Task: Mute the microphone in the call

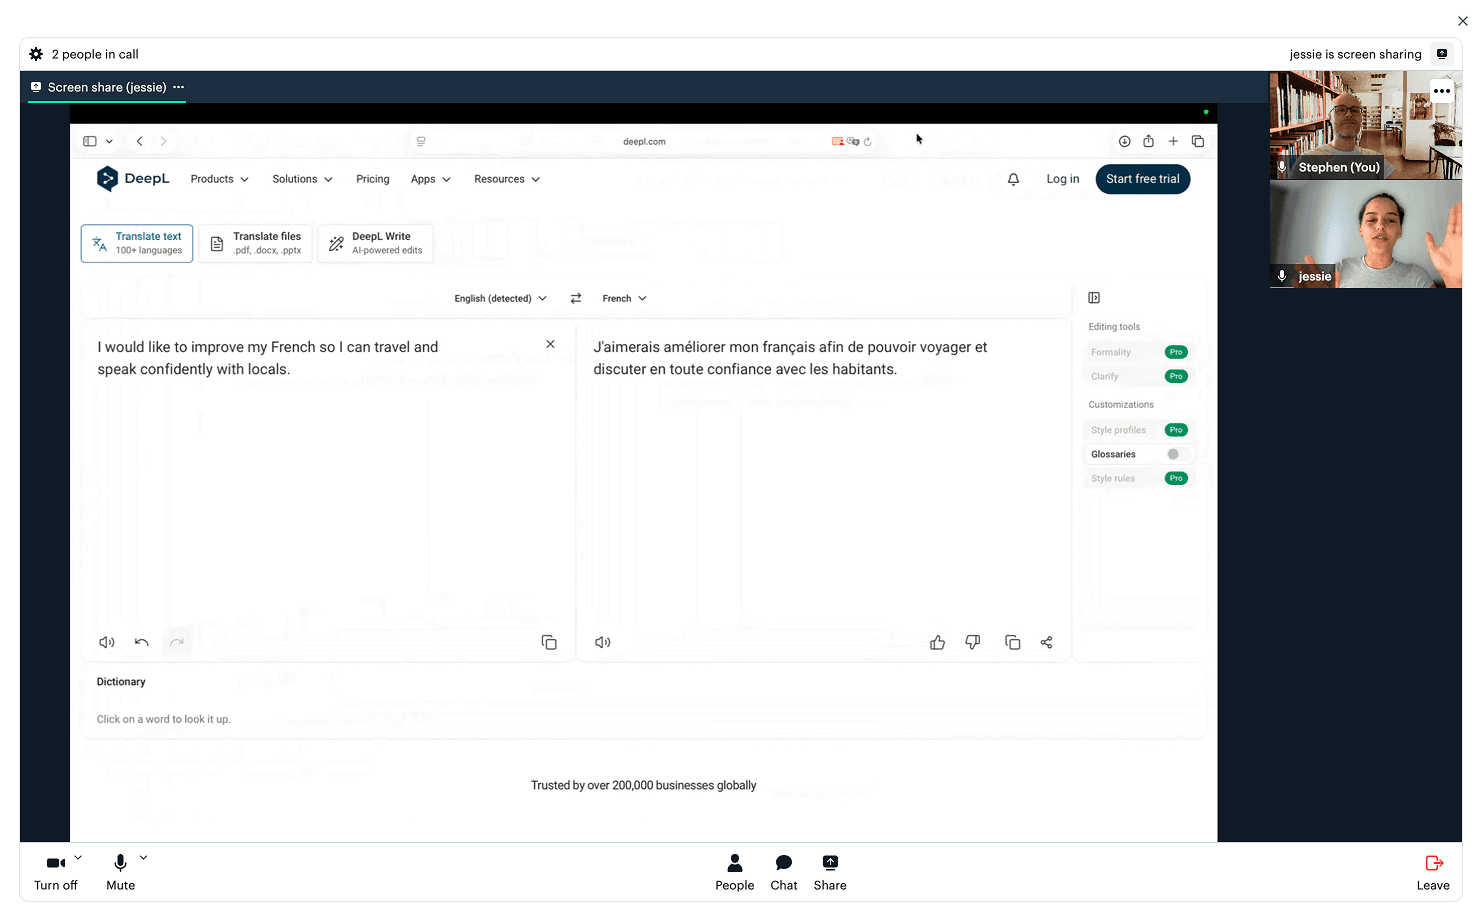Action: pyautogui.click(x=119, y=871)
